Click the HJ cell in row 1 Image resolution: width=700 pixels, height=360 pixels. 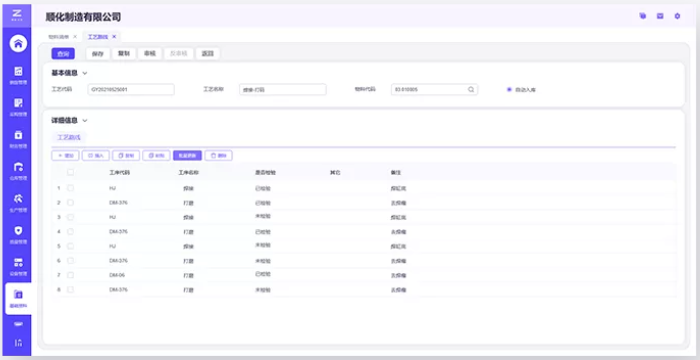tap(112, 188)
